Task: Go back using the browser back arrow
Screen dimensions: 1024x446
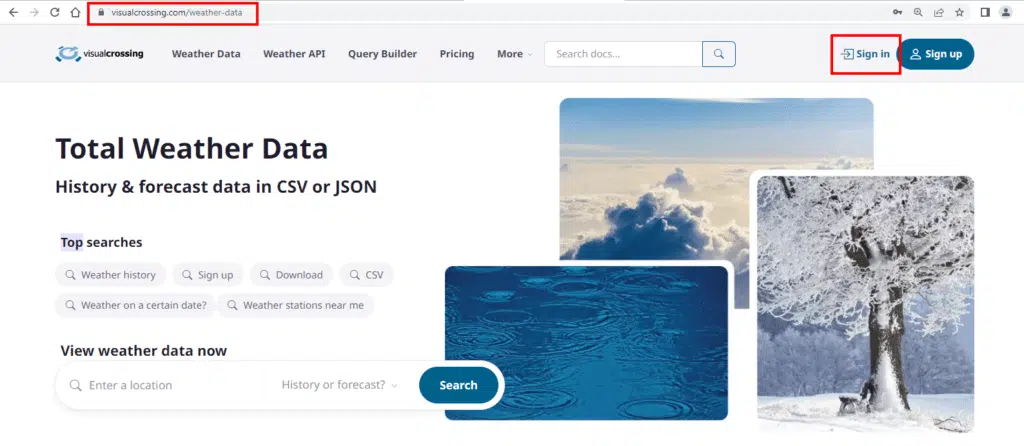Action: (x=13, y=12)
